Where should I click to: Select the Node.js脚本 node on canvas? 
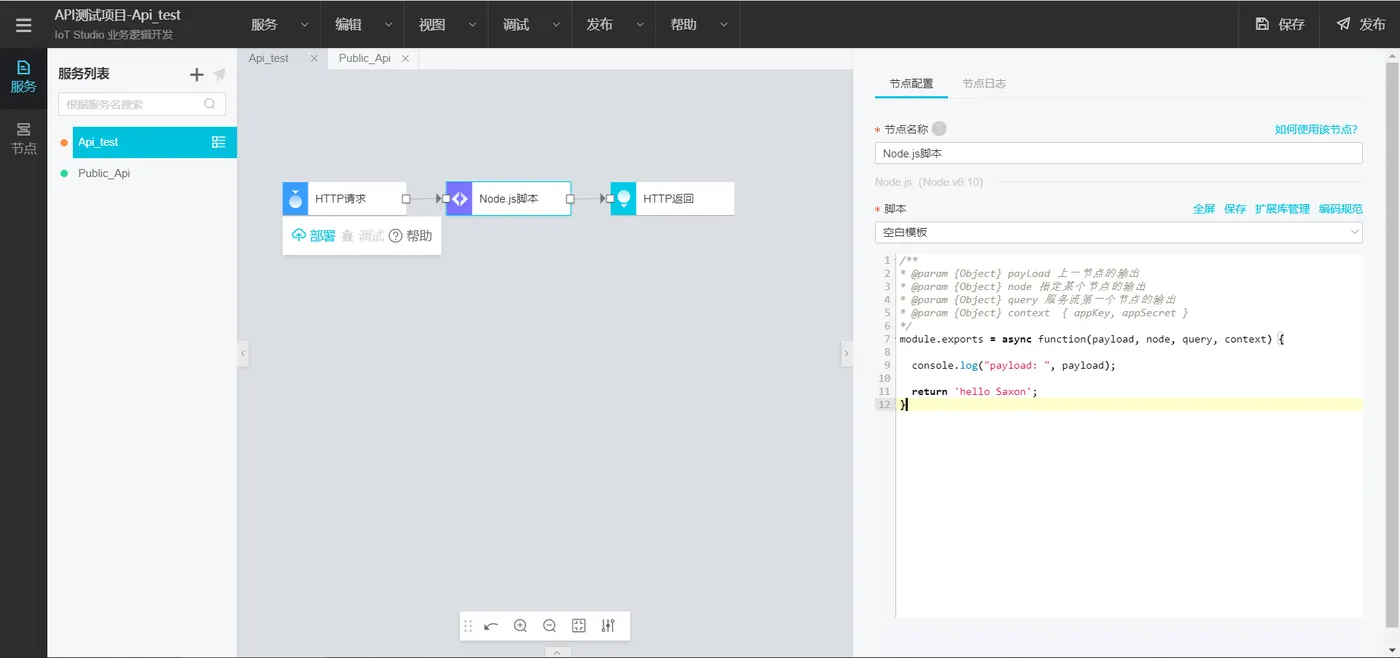point(508,198)
